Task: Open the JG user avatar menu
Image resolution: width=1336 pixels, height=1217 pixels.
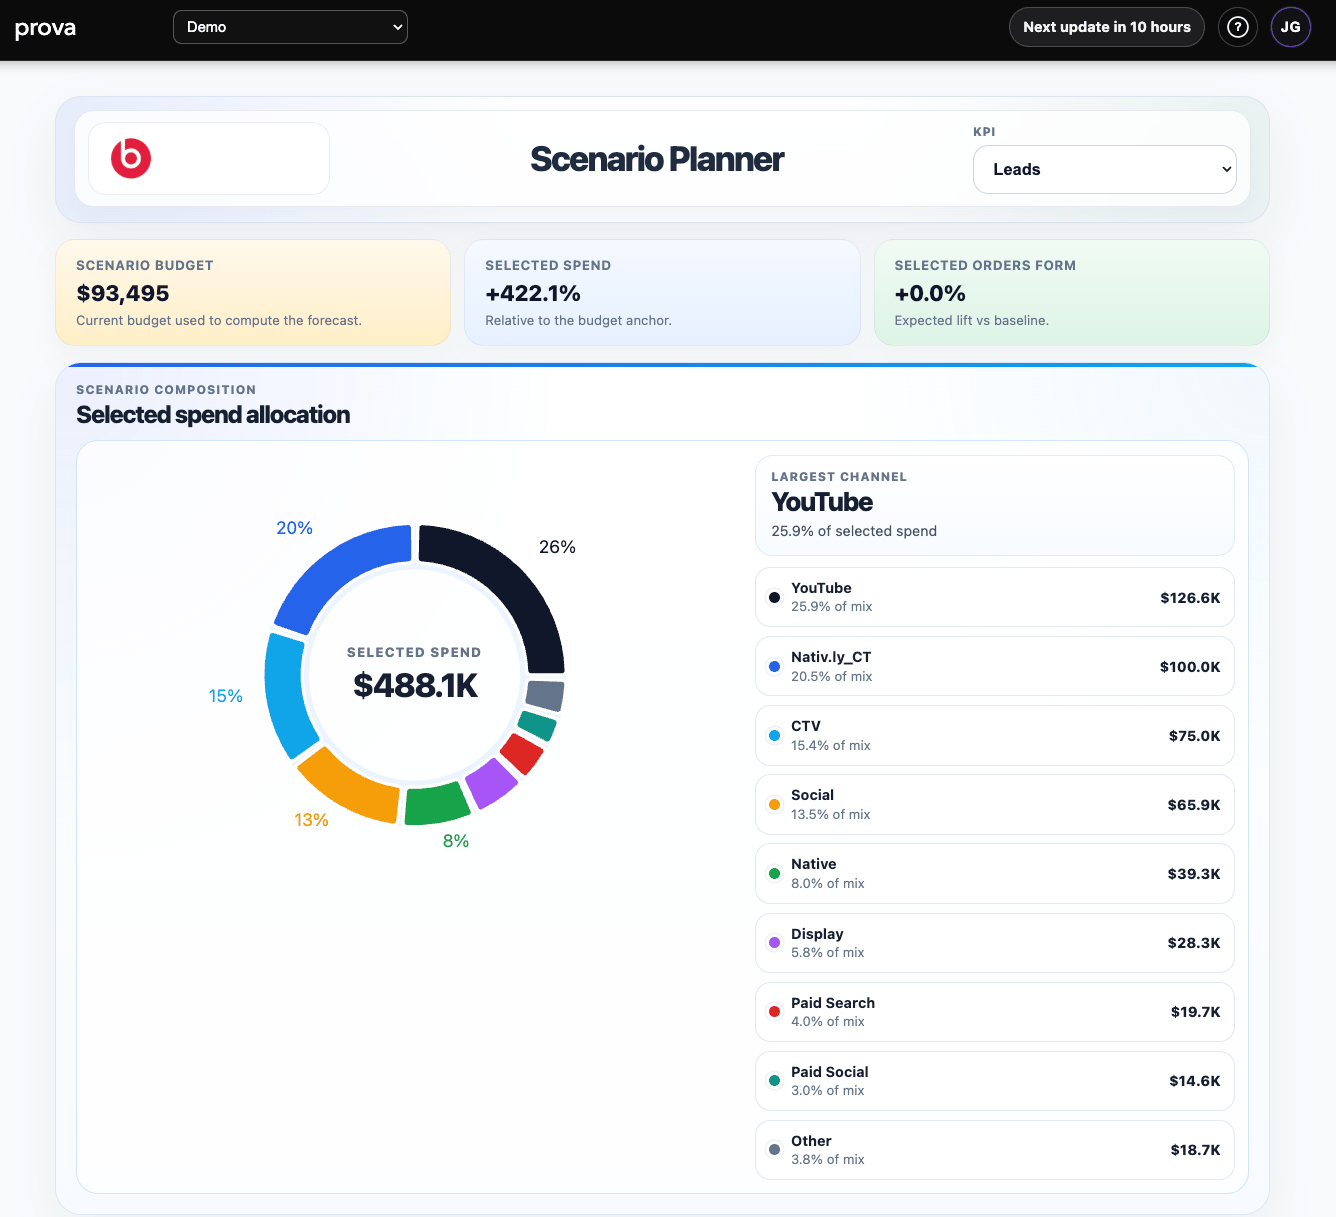Action: 1291,27
